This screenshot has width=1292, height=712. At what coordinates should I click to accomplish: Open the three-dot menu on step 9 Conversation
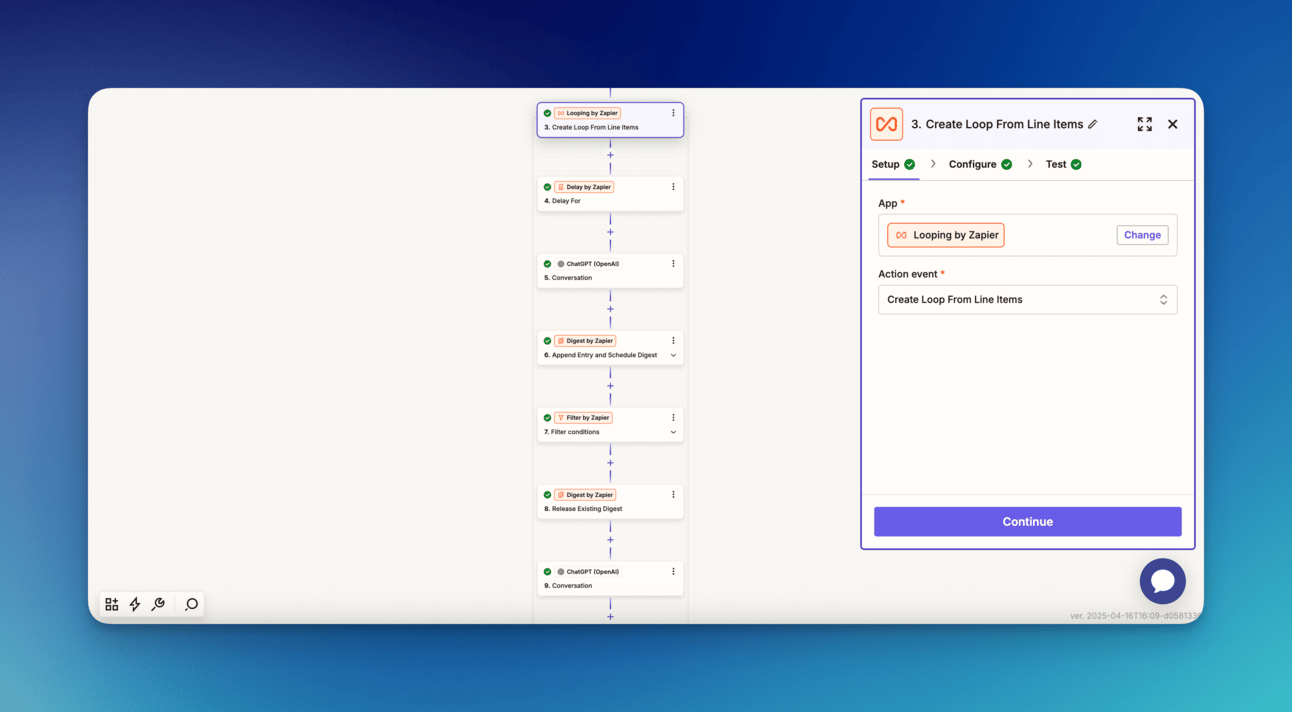pos(673,572)
